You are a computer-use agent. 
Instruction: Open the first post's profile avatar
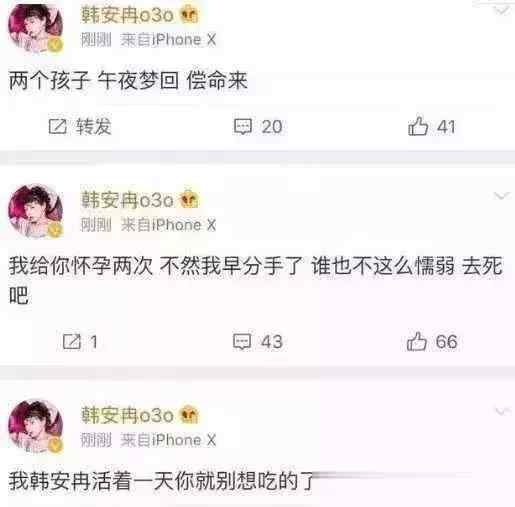tap(36, 28)
